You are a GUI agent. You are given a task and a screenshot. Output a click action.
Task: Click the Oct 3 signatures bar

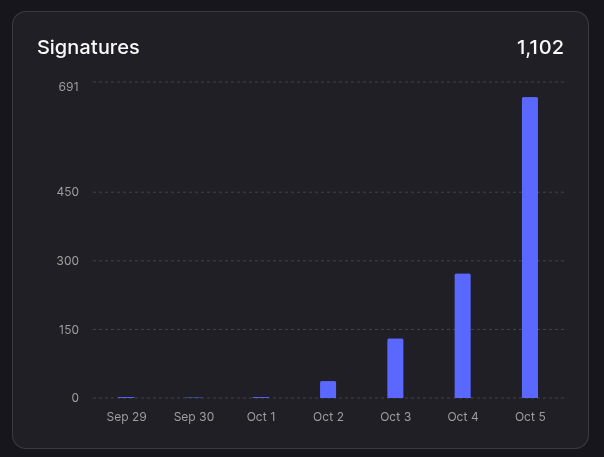395,368
